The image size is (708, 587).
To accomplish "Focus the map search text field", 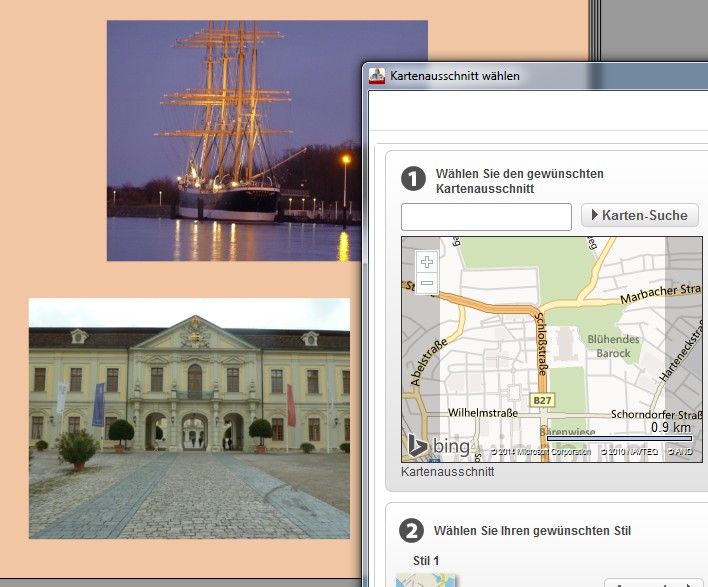I will point(486,216).
